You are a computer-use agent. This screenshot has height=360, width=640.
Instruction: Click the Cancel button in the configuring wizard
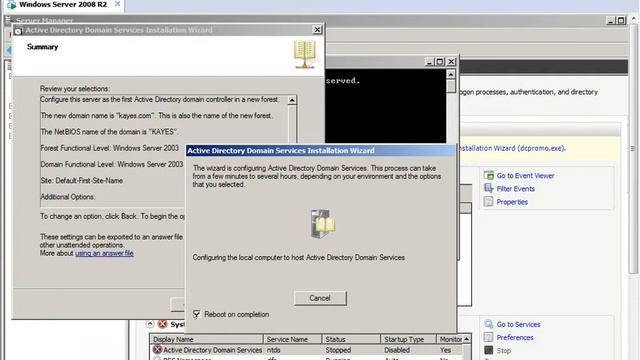click(x=320, y=298)
